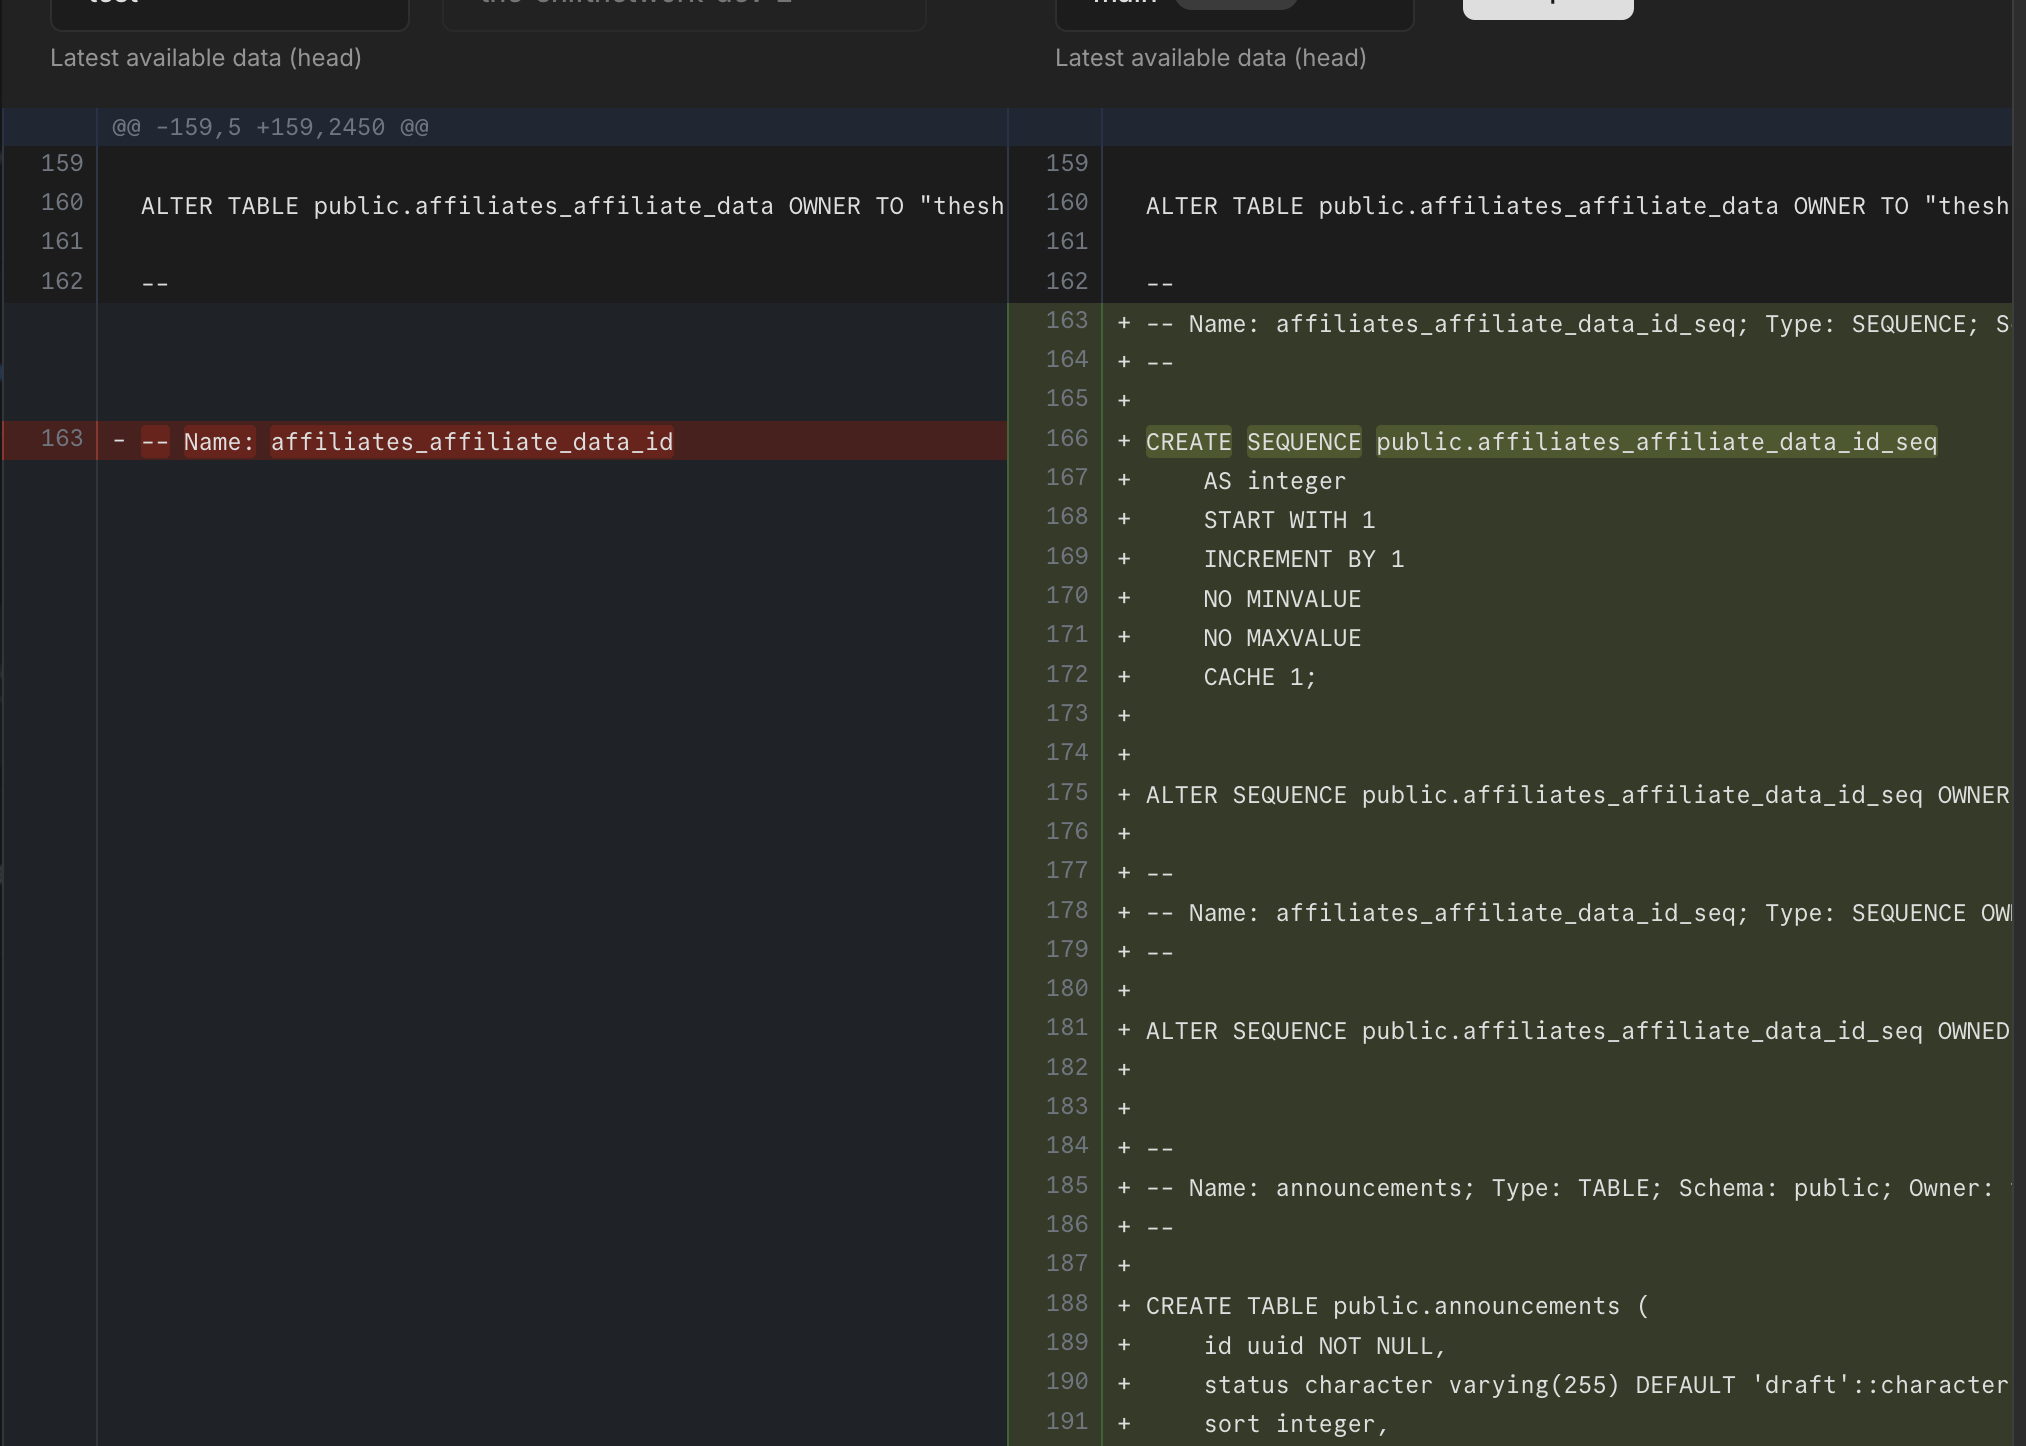Image resolution: width=2026 pixels, height=1446 pixels.
Task: Click line number 160 in left pane
Action: 62,204
